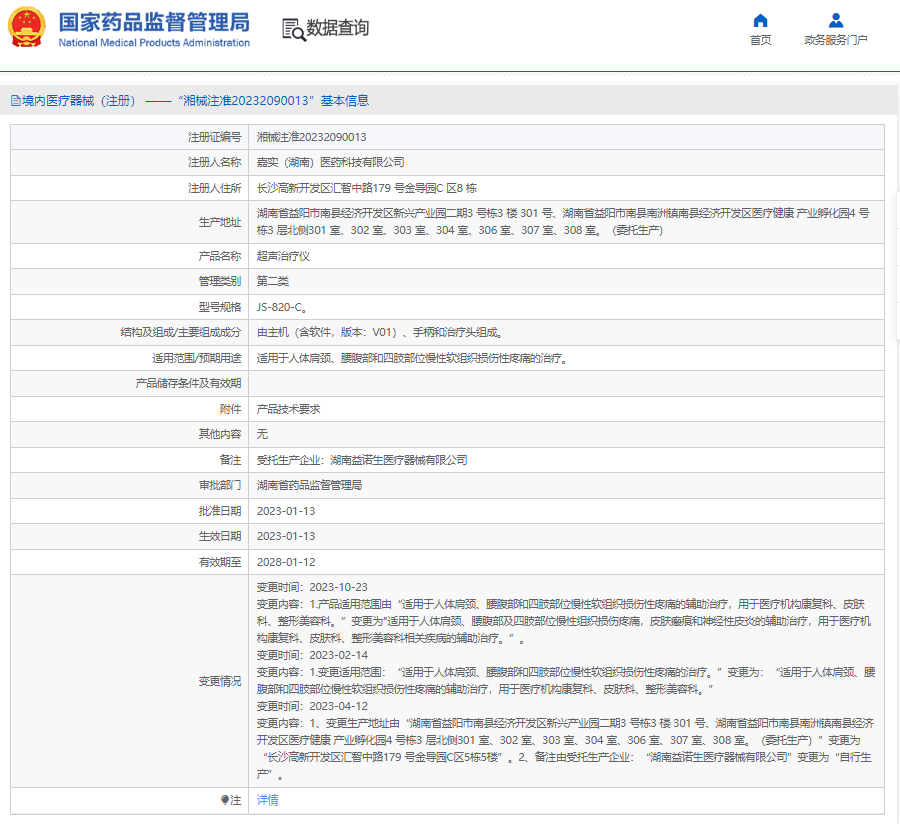Select the 数据查询 heading text
900x824 pixels.
[338, 28]
